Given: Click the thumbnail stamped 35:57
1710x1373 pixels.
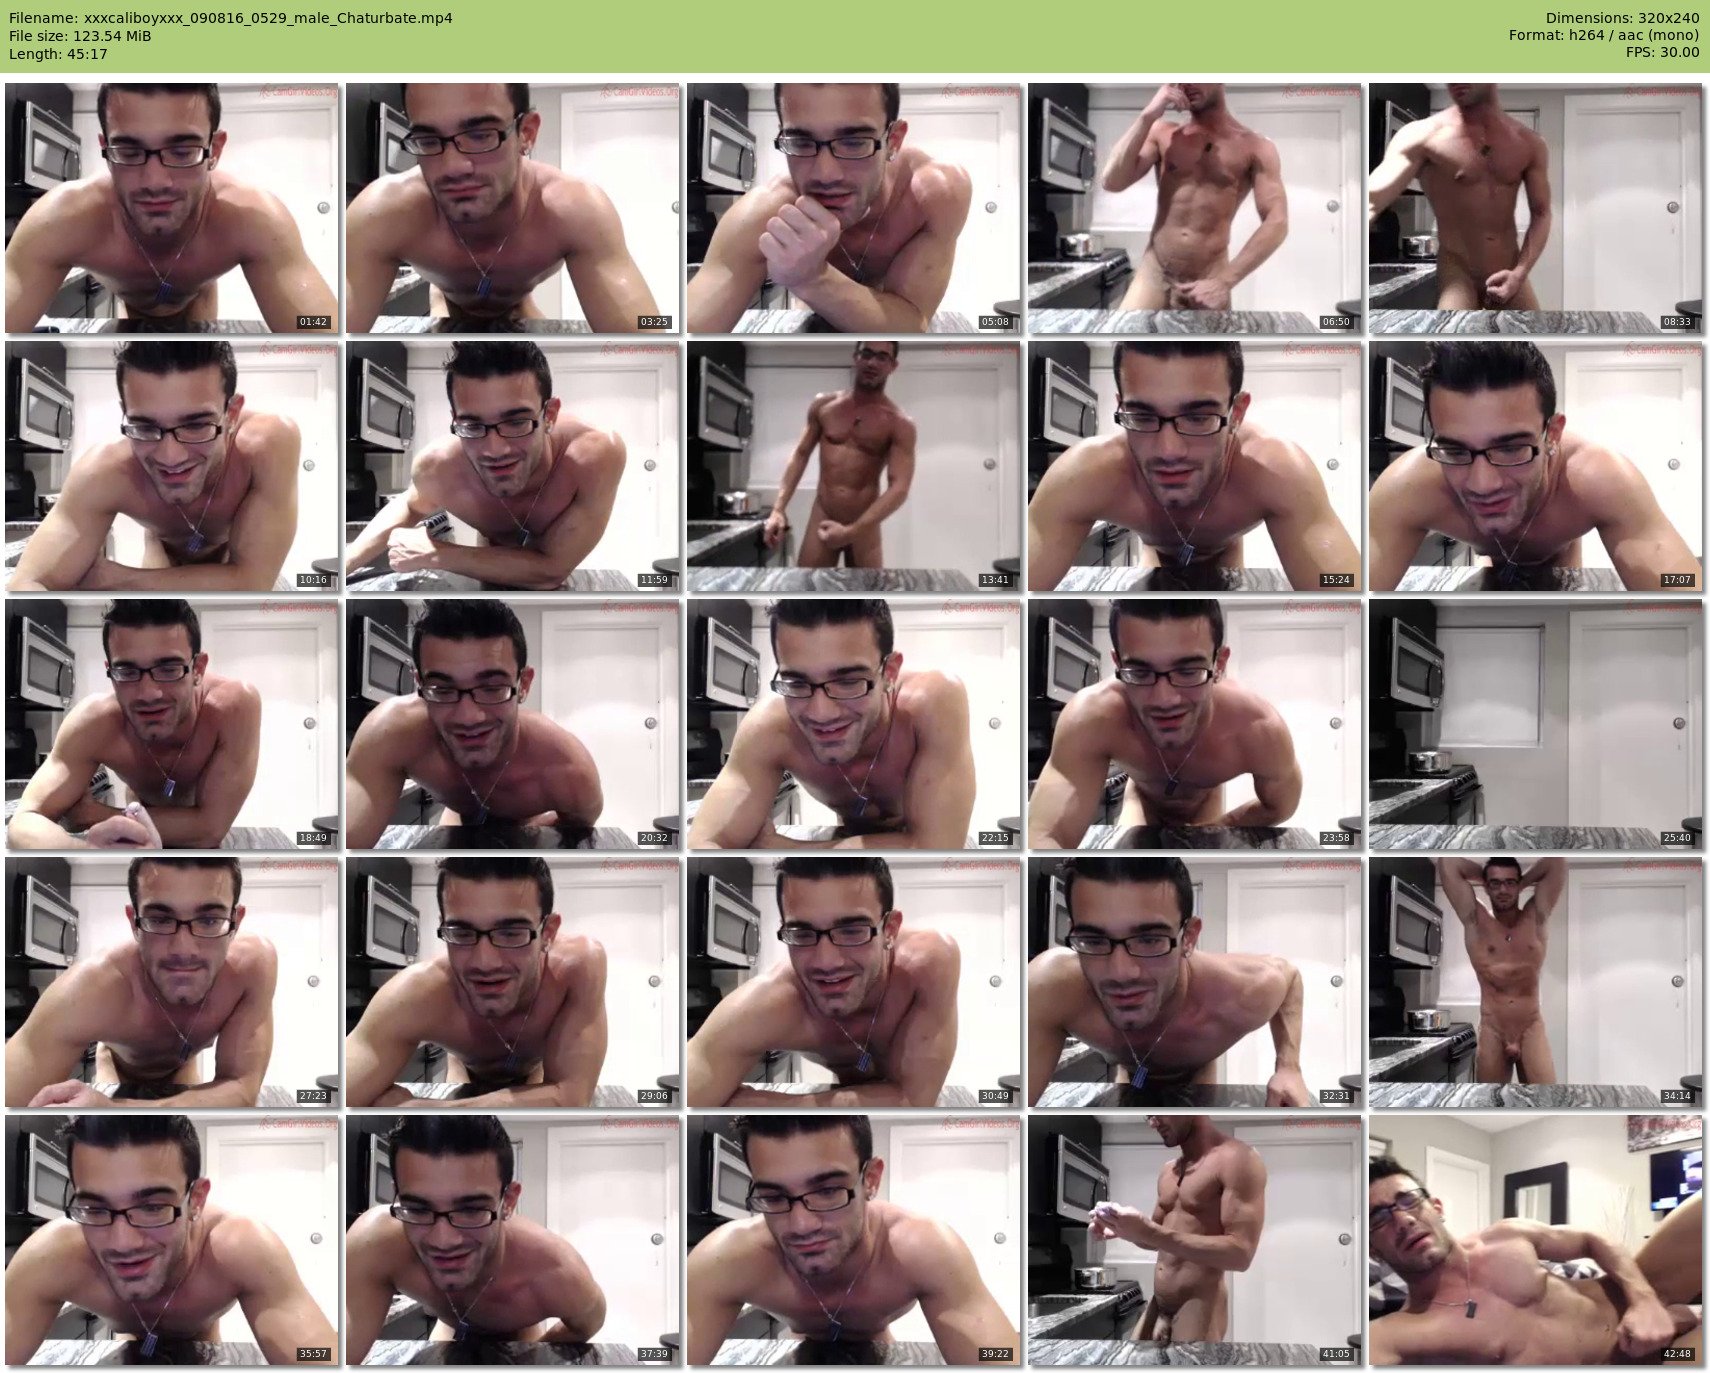Looking at the screenshot, I should click(172, 1240).
